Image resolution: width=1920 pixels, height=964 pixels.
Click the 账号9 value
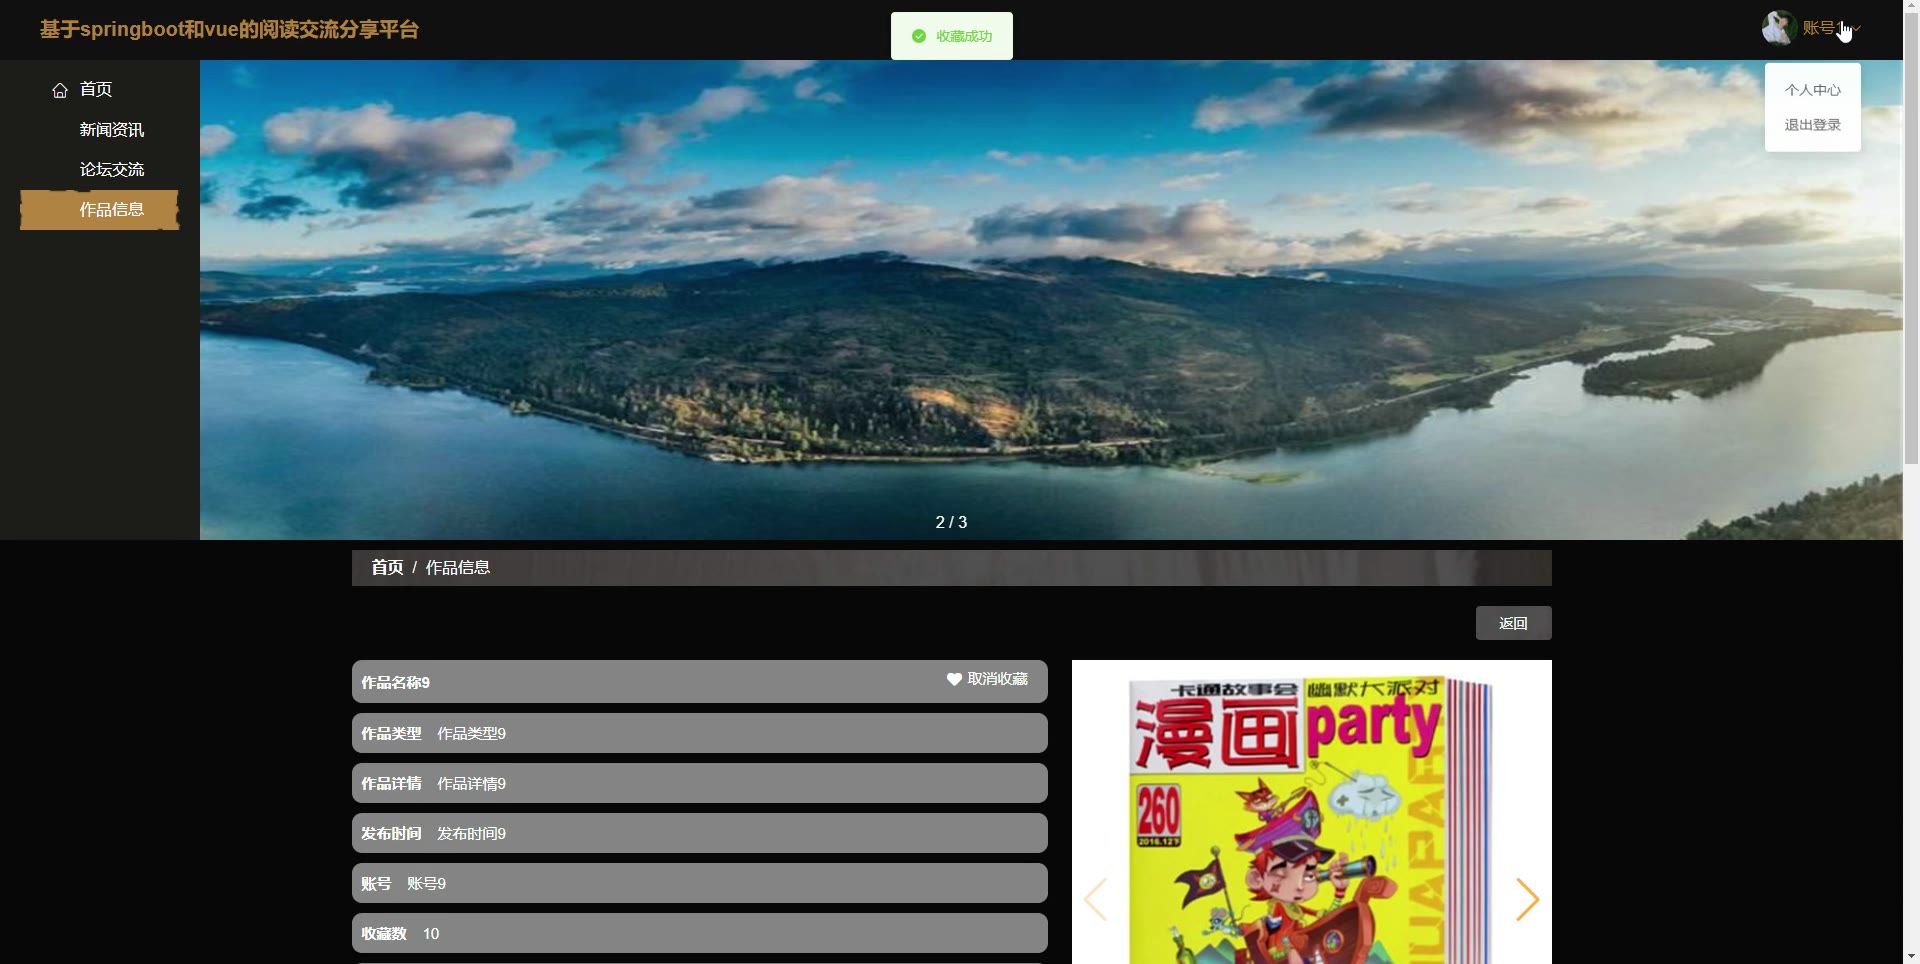[x=426, y=884]
